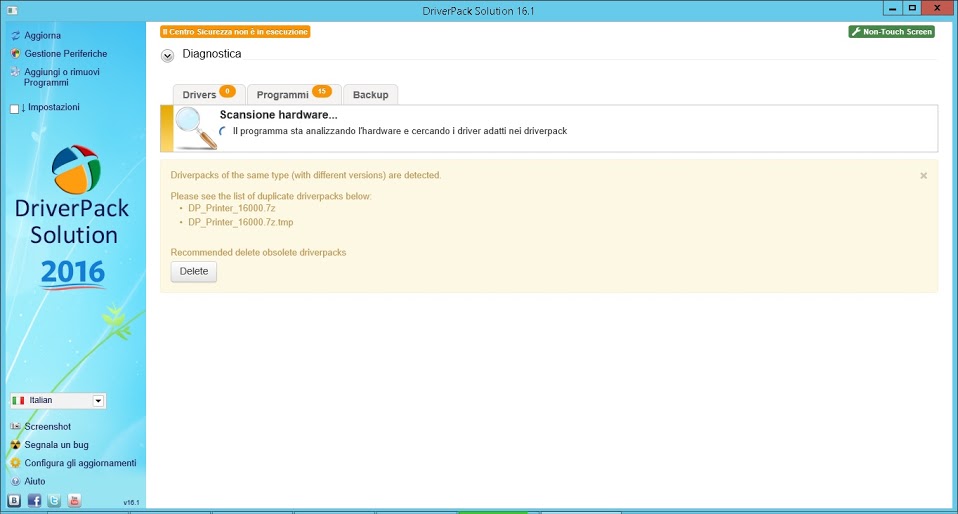Maximize the DriverPack Solution window
This screenshot has height=514, width=958.
pos(912,9)
